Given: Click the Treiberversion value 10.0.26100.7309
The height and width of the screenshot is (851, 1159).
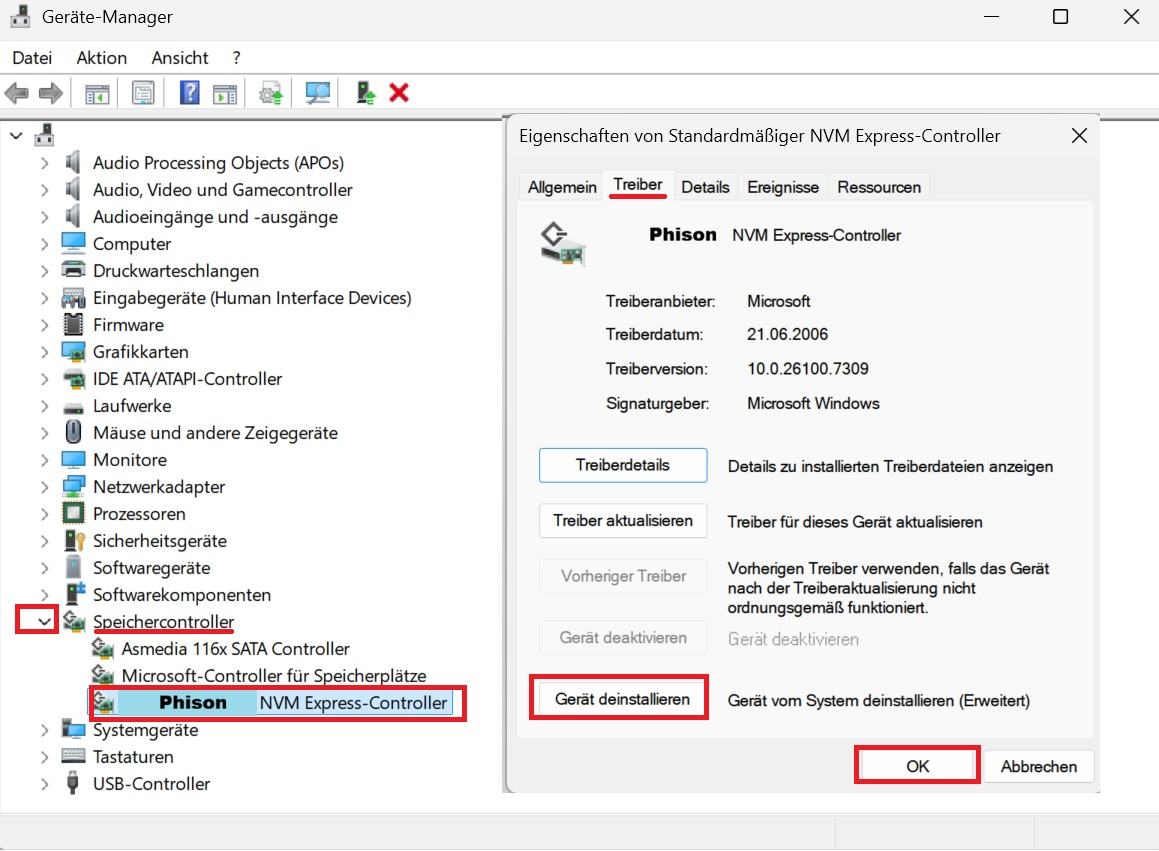Looking at the screenshot, I should [808, 368].
